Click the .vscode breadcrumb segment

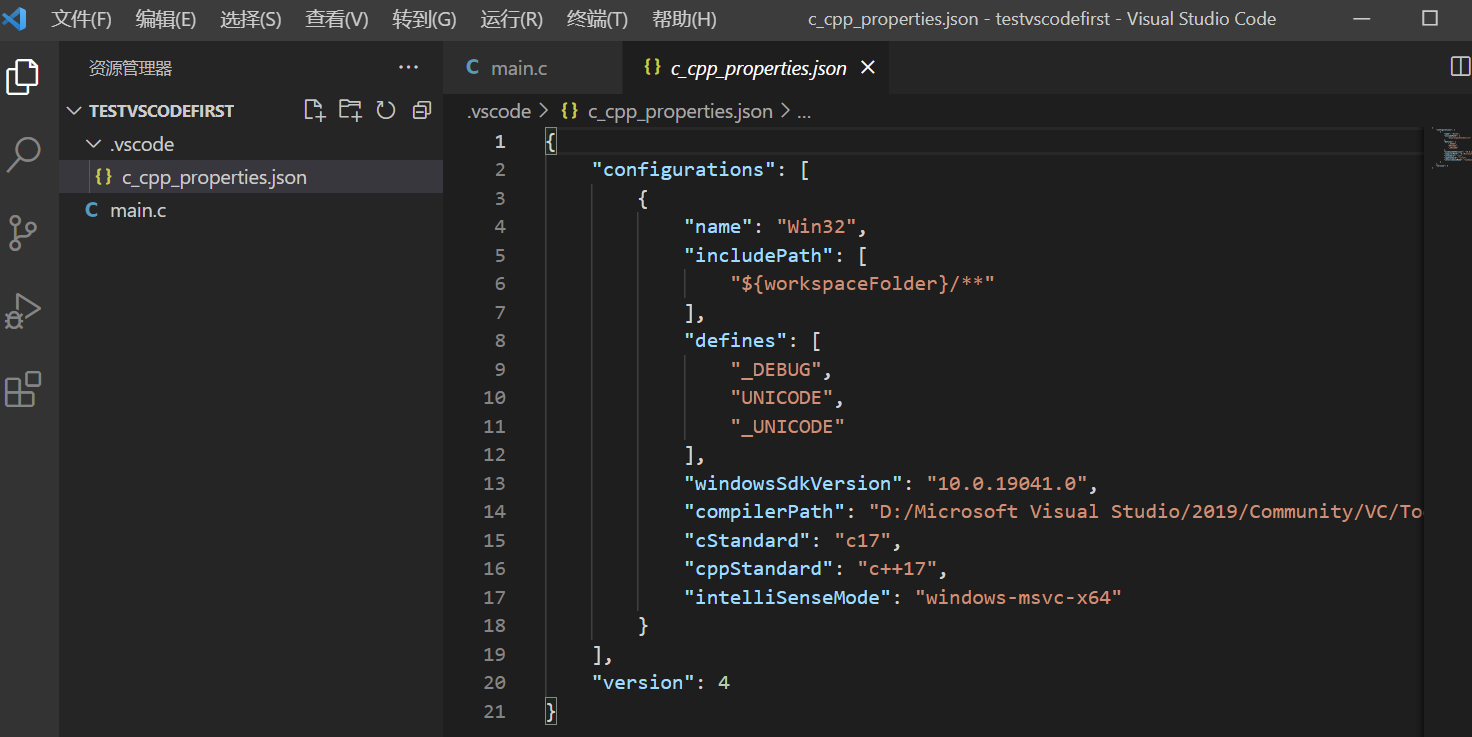click(x=499, y=111)
